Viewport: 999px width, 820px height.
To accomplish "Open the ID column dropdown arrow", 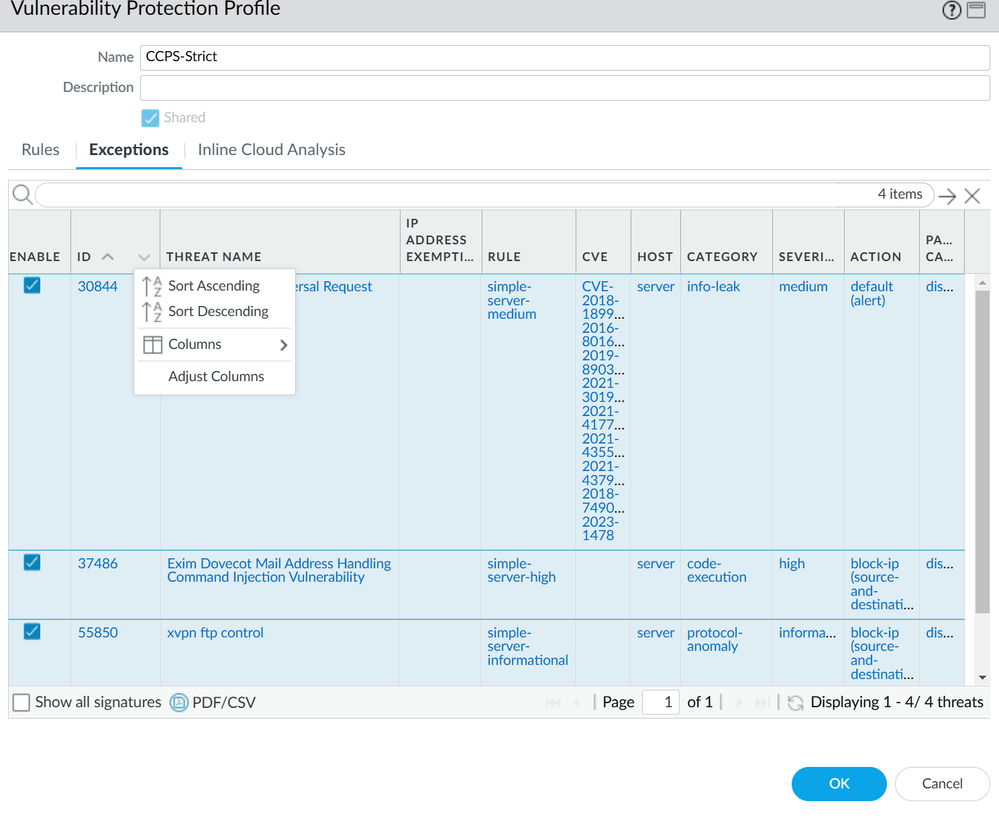I will (x=144, y=257).
